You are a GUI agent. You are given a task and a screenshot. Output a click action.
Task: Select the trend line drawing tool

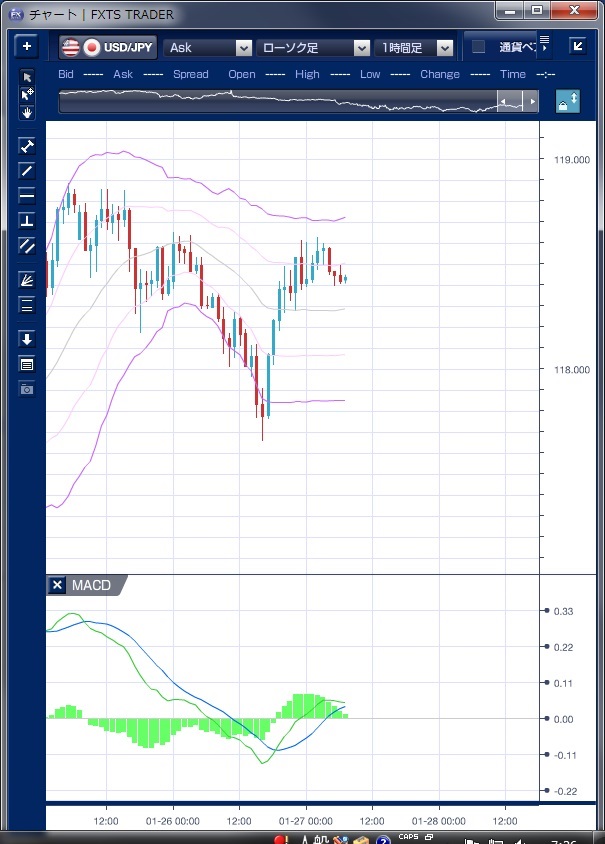(27, 170)
